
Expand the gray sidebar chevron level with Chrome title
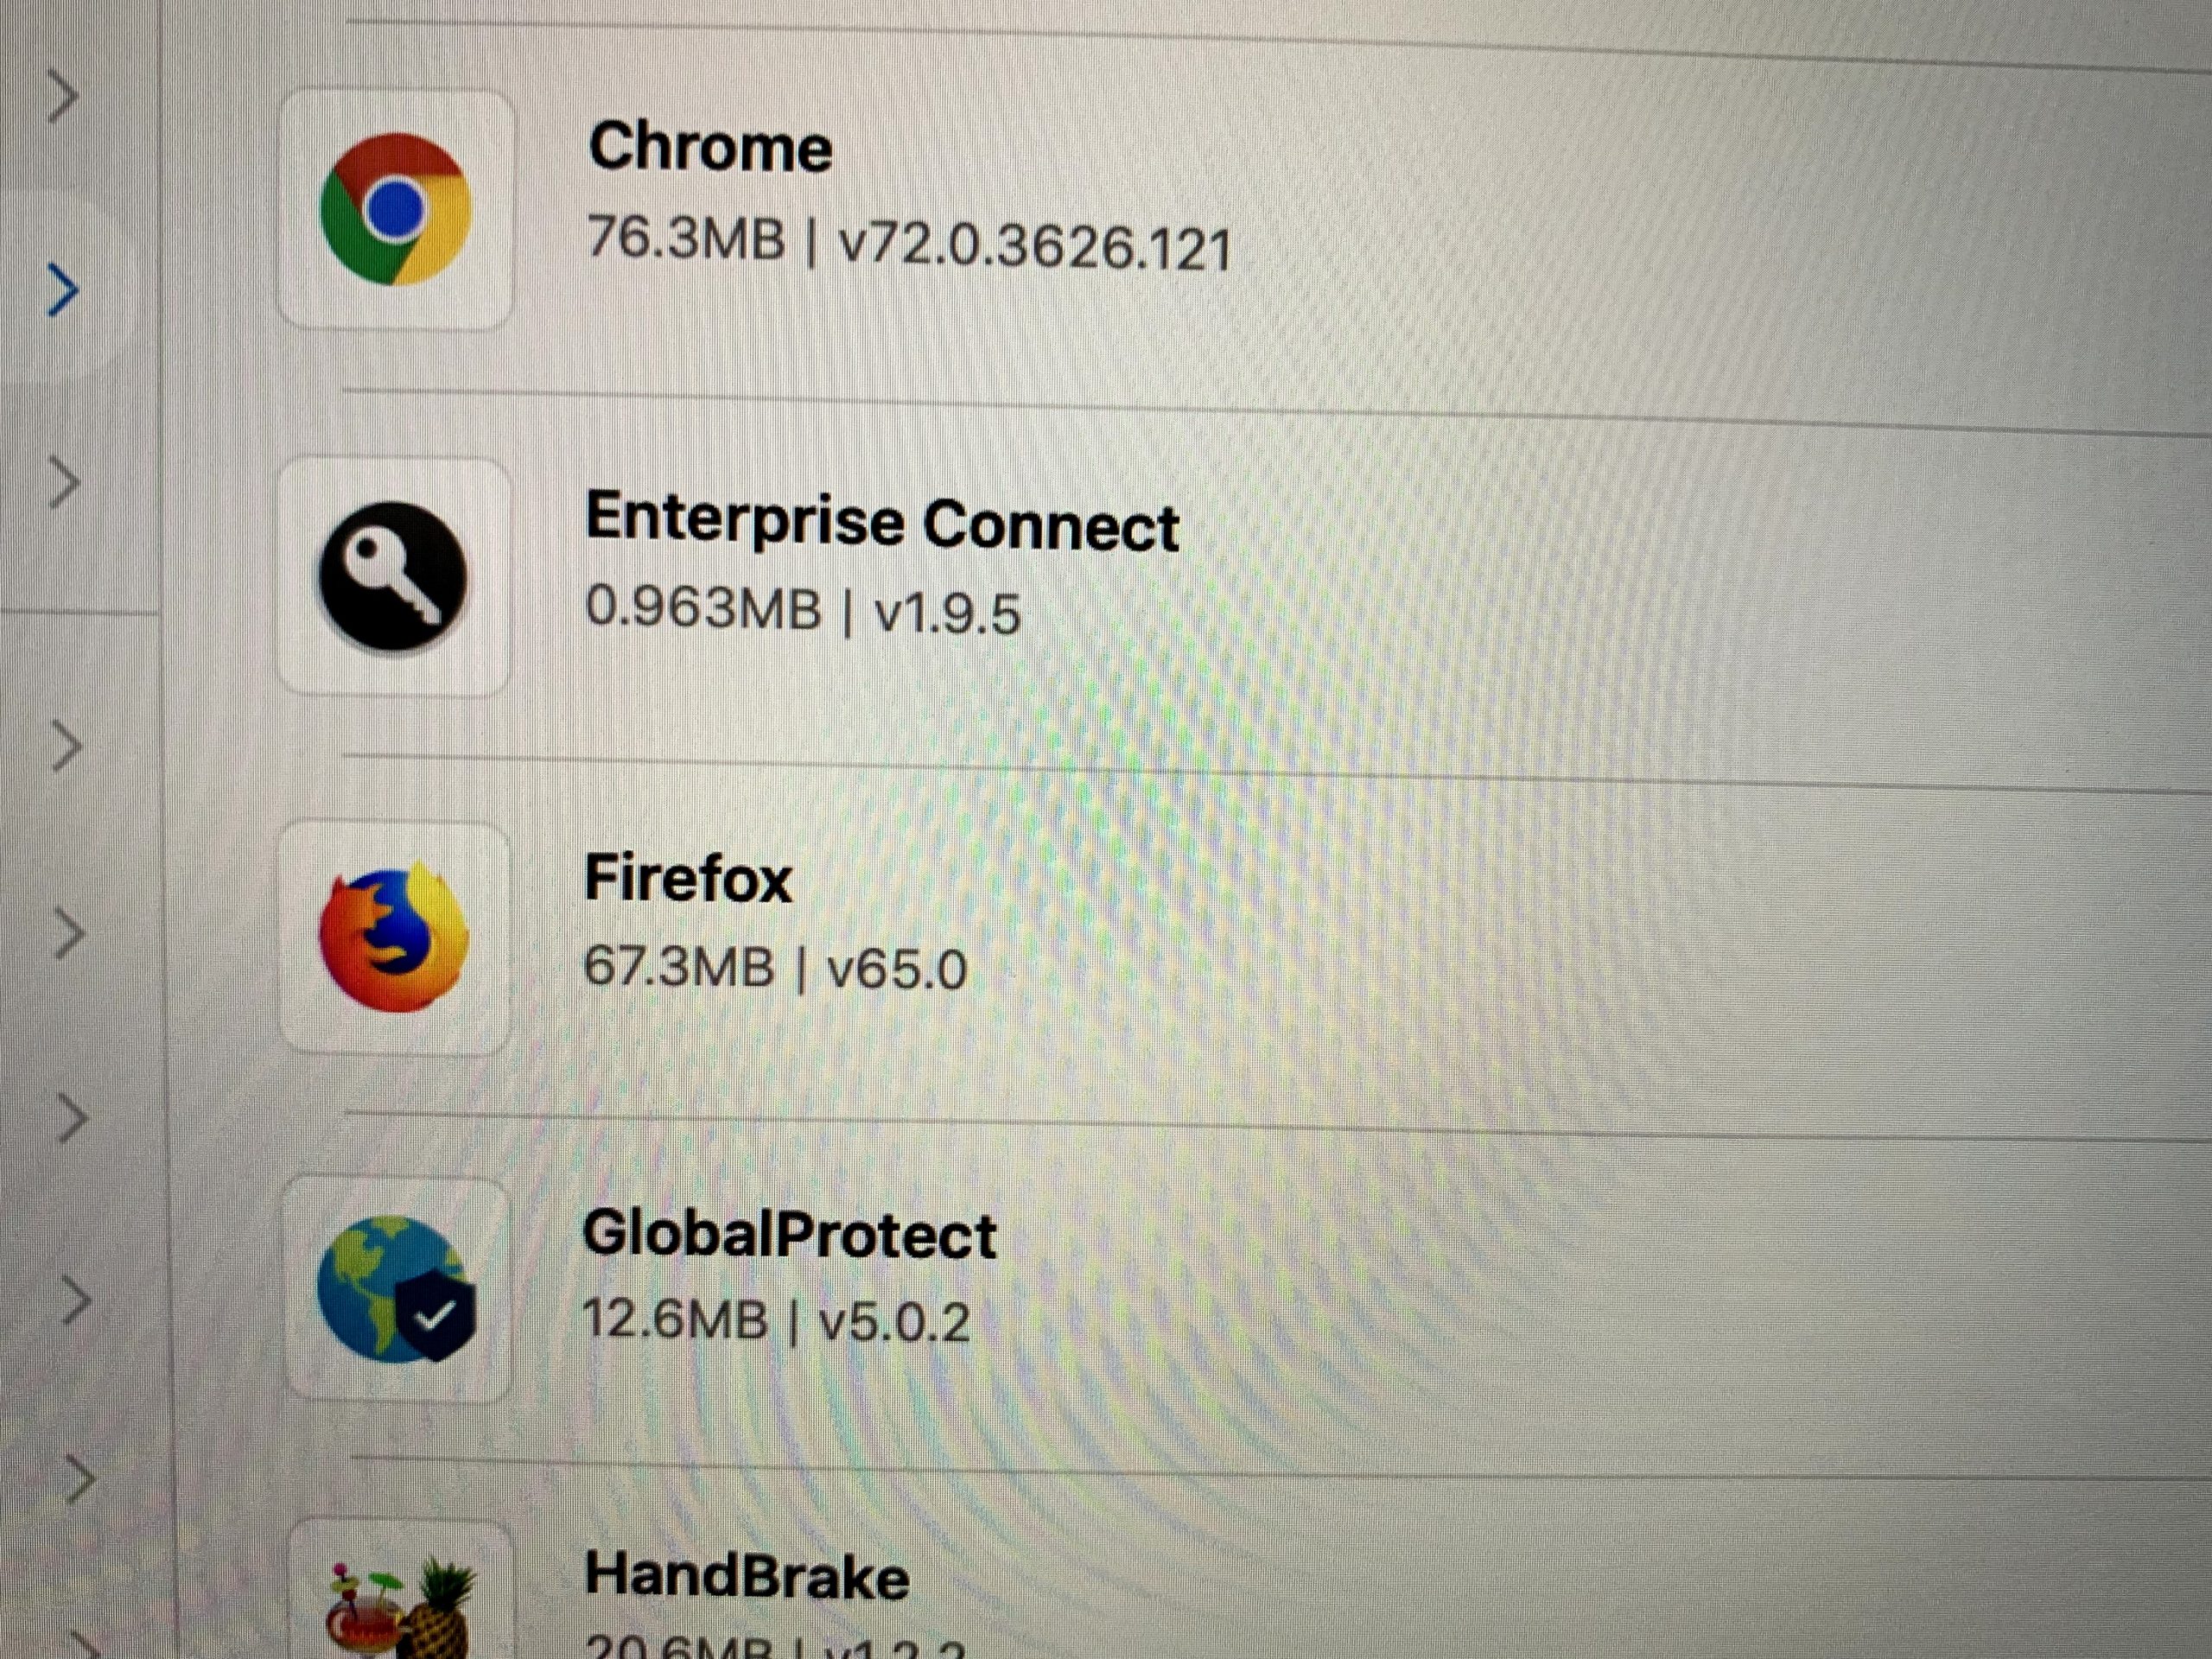point(64,97)
